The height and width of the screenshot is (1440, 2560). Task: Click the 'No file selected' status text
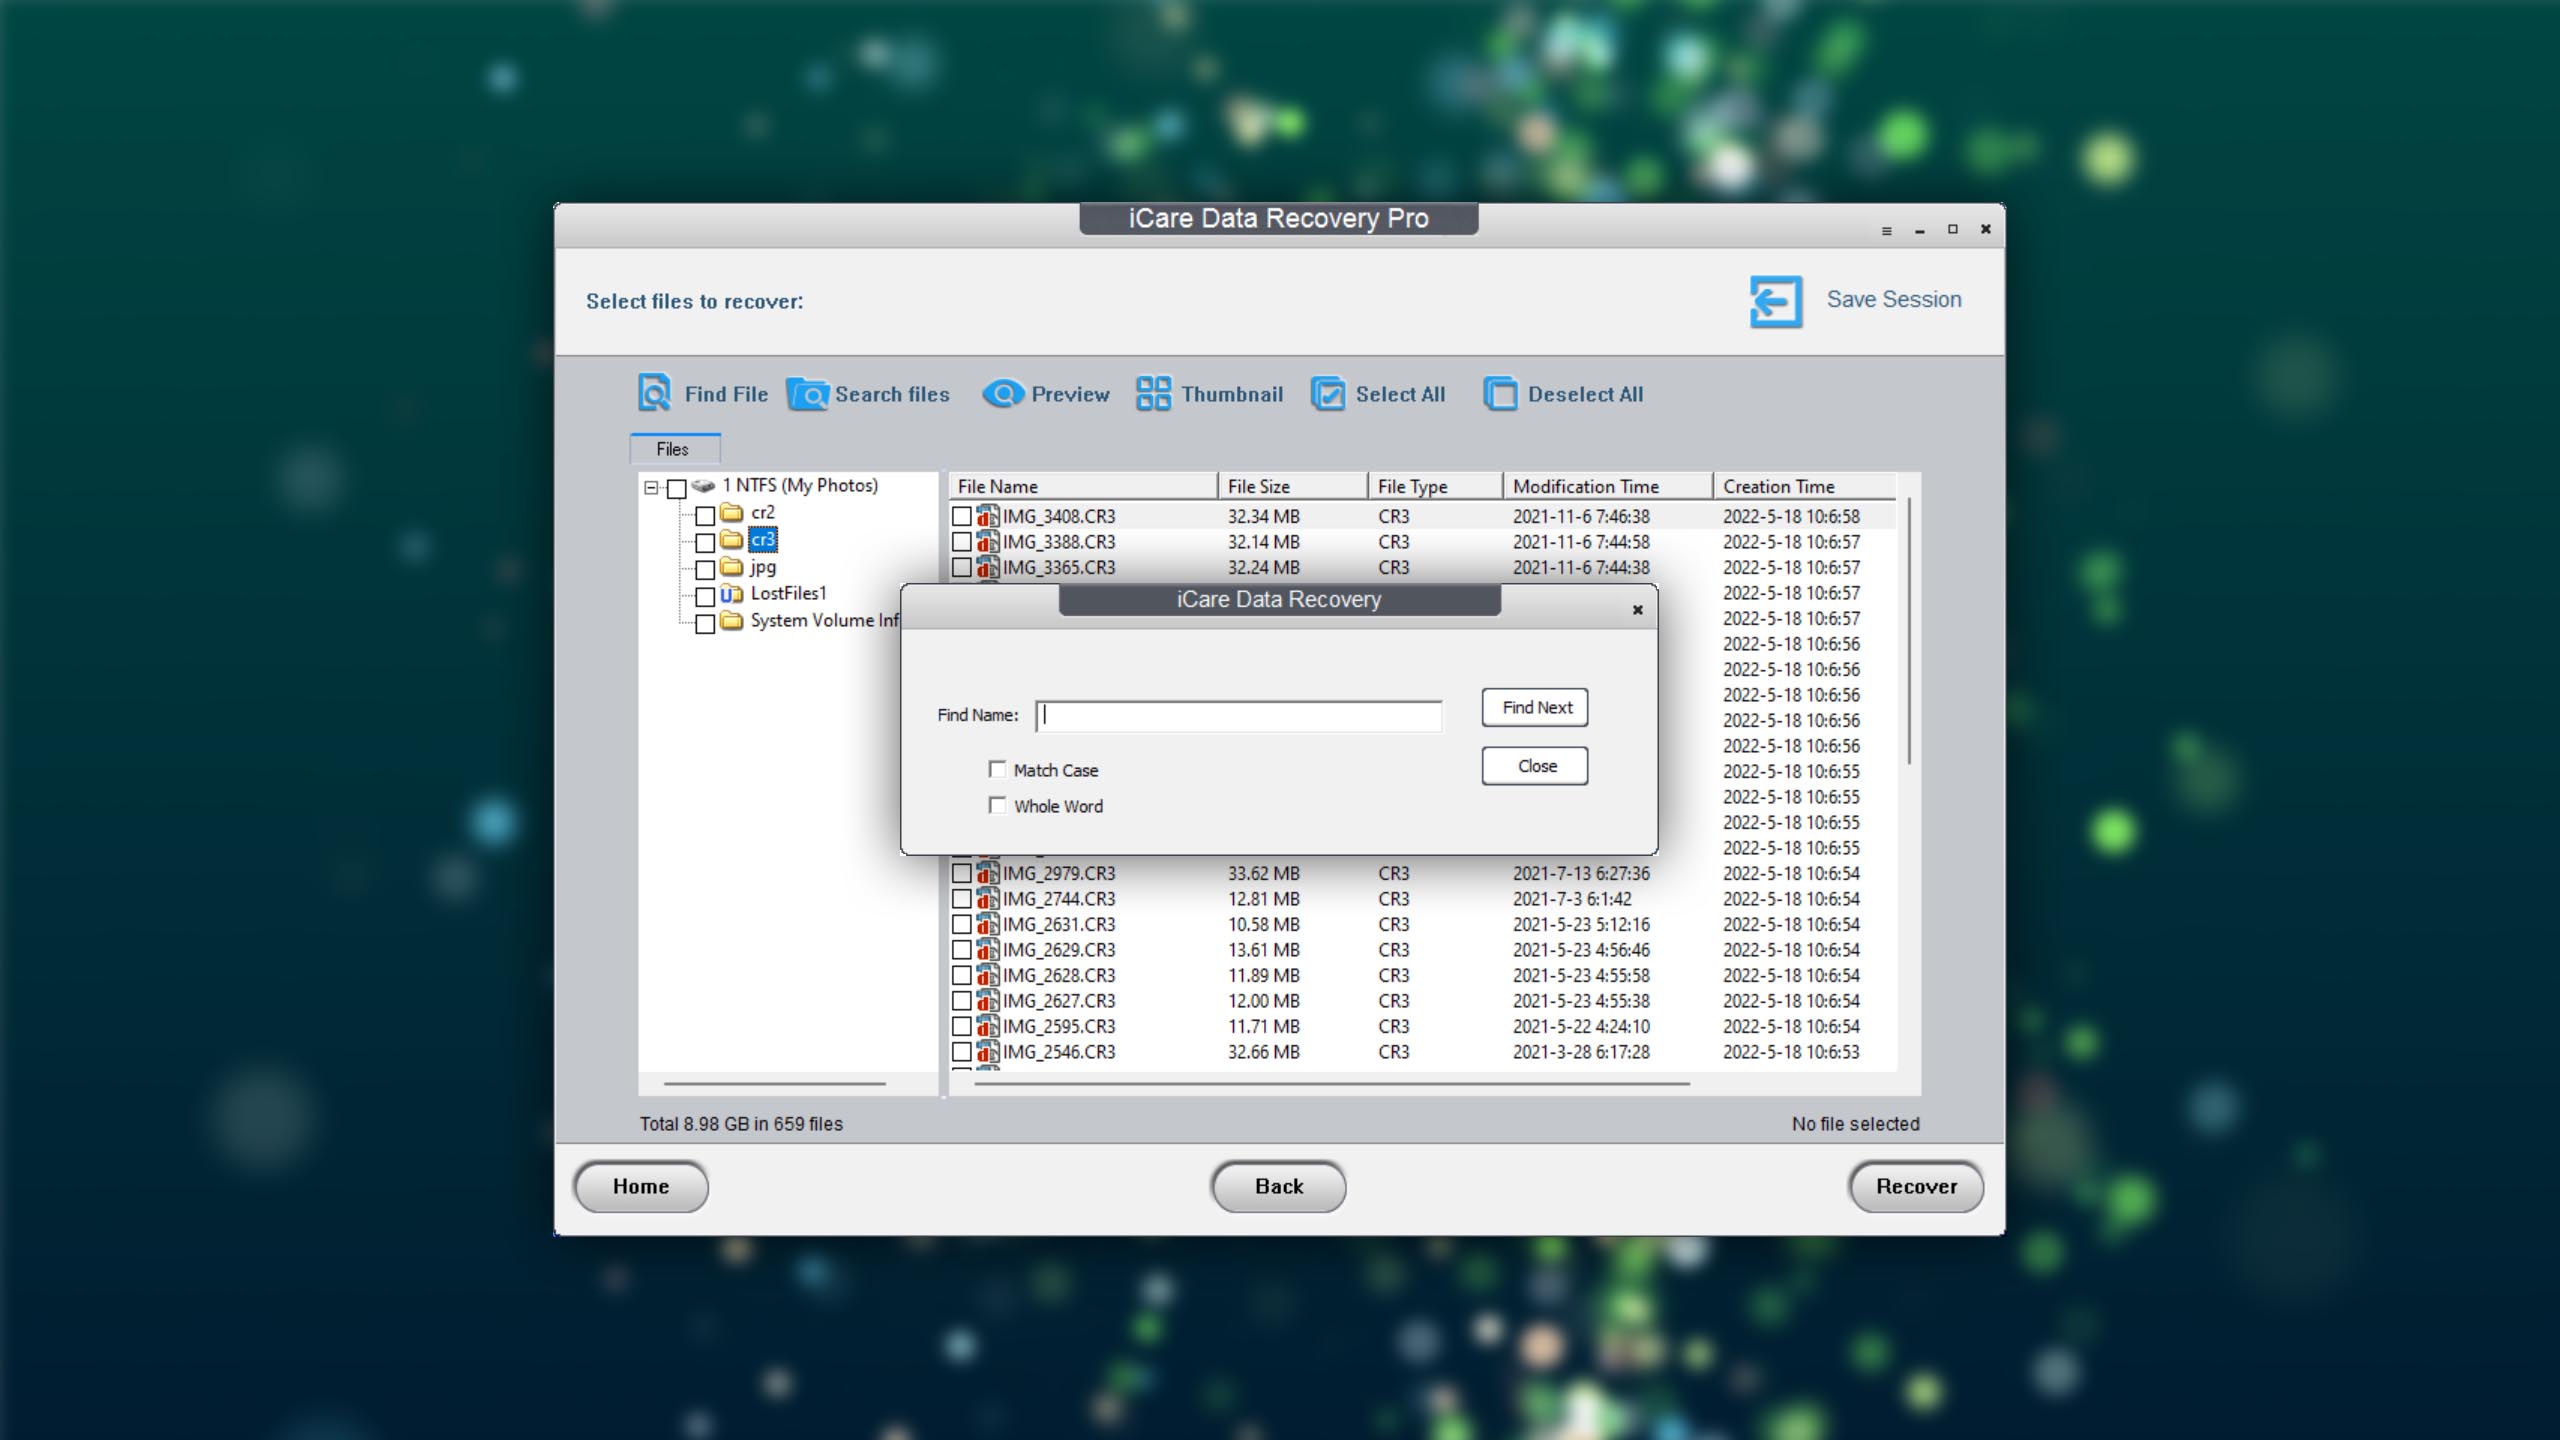pos(1855,1124)
